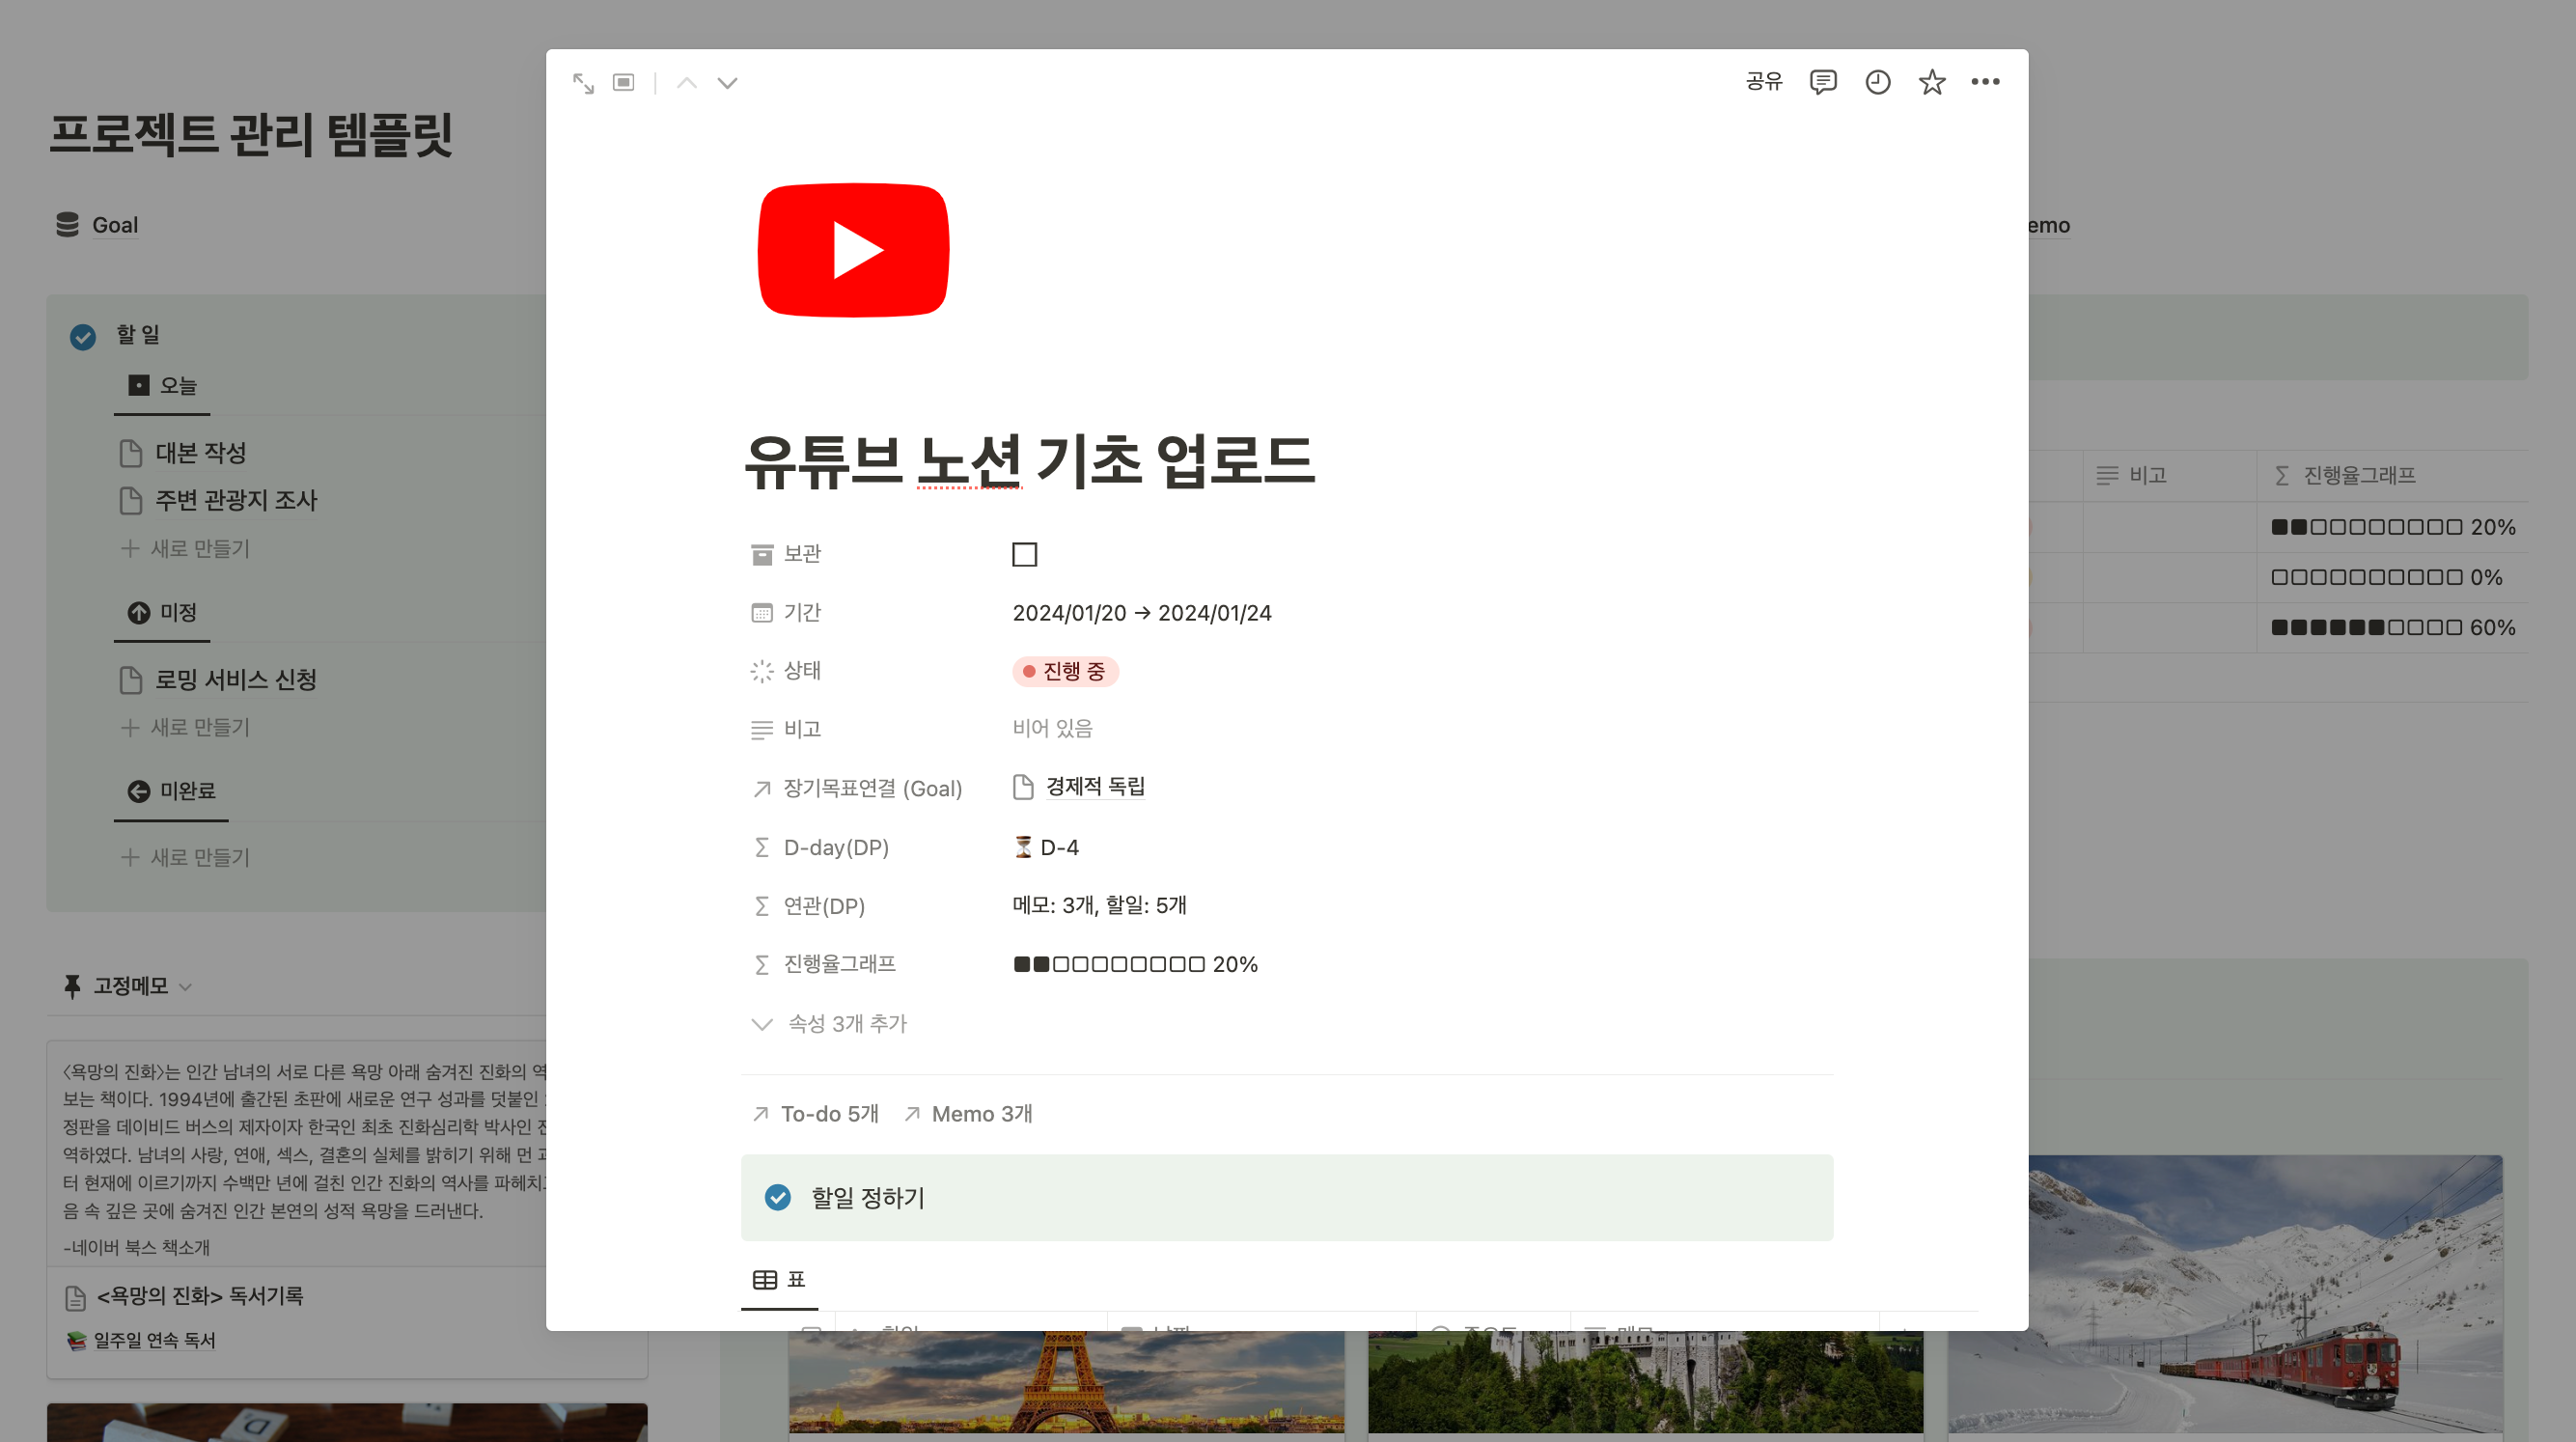The image size is (2576, 1442).
Task: Click the 공유 share button
Action: pos(1764,82)
